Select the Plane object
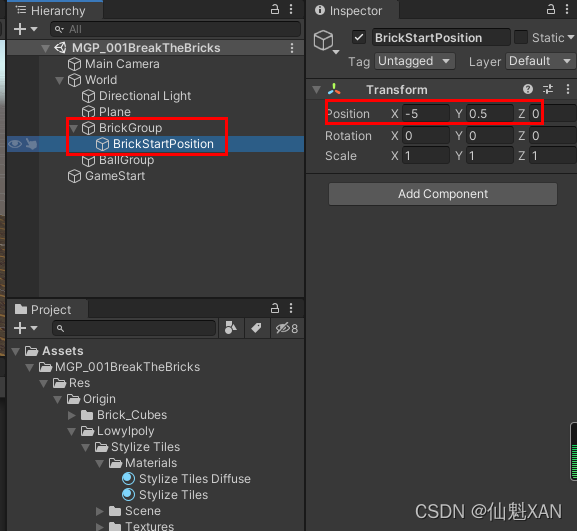 tap(114, 112)
